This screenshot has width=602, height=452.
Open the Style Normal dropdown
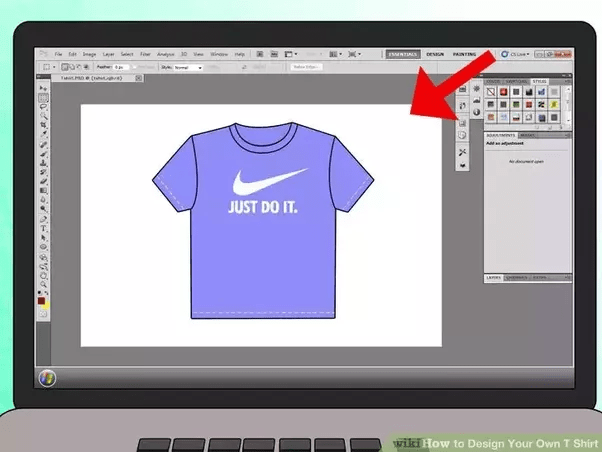pos(188,68)
